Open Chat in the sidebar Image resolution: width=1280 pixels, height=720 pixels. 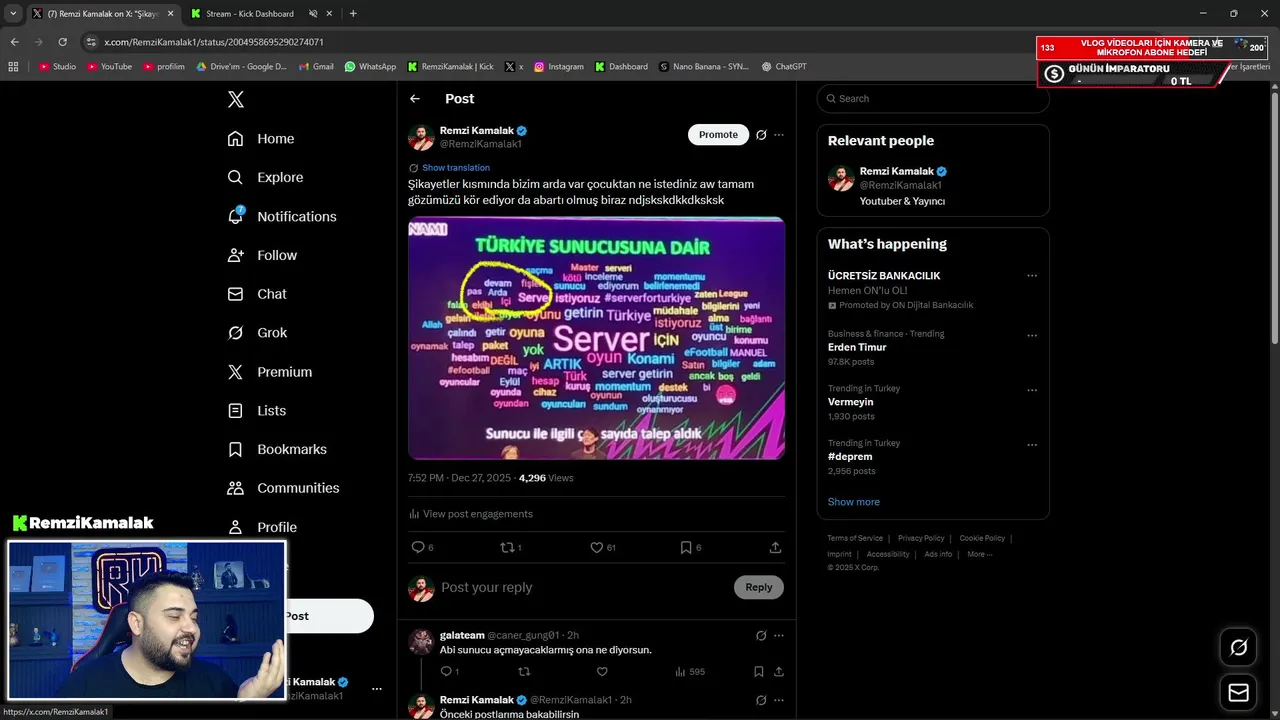pyautogui.click(x=257, y=294)
